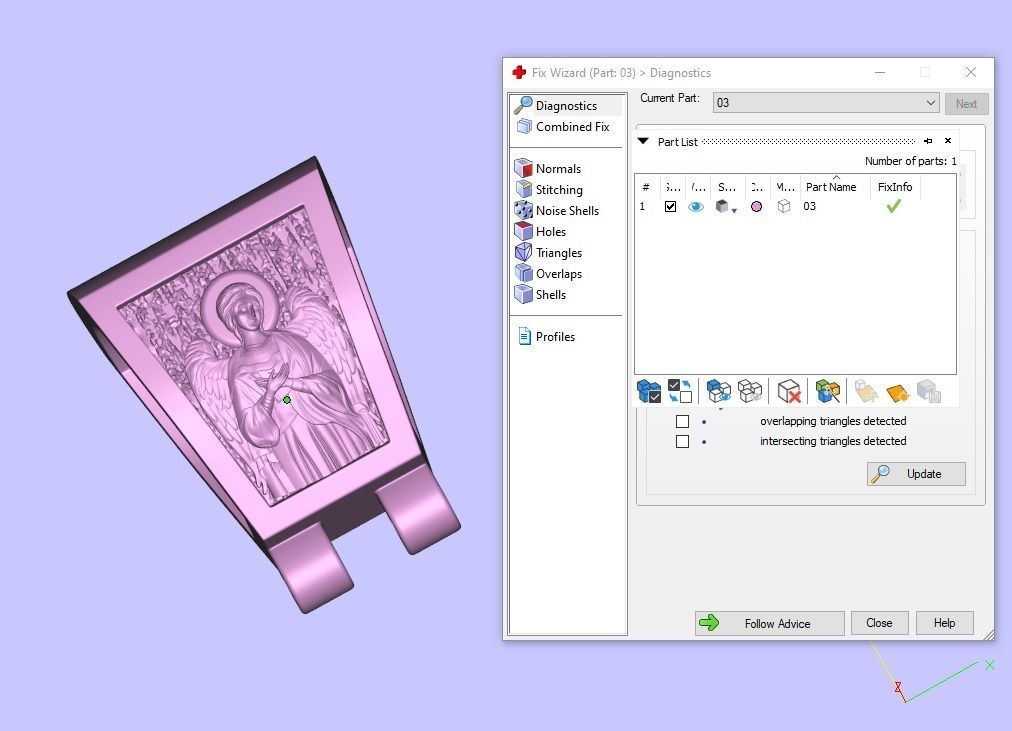The image size is (1012, 731).
Task: Click the greyed Next button
Action: [x=966, y=104]
